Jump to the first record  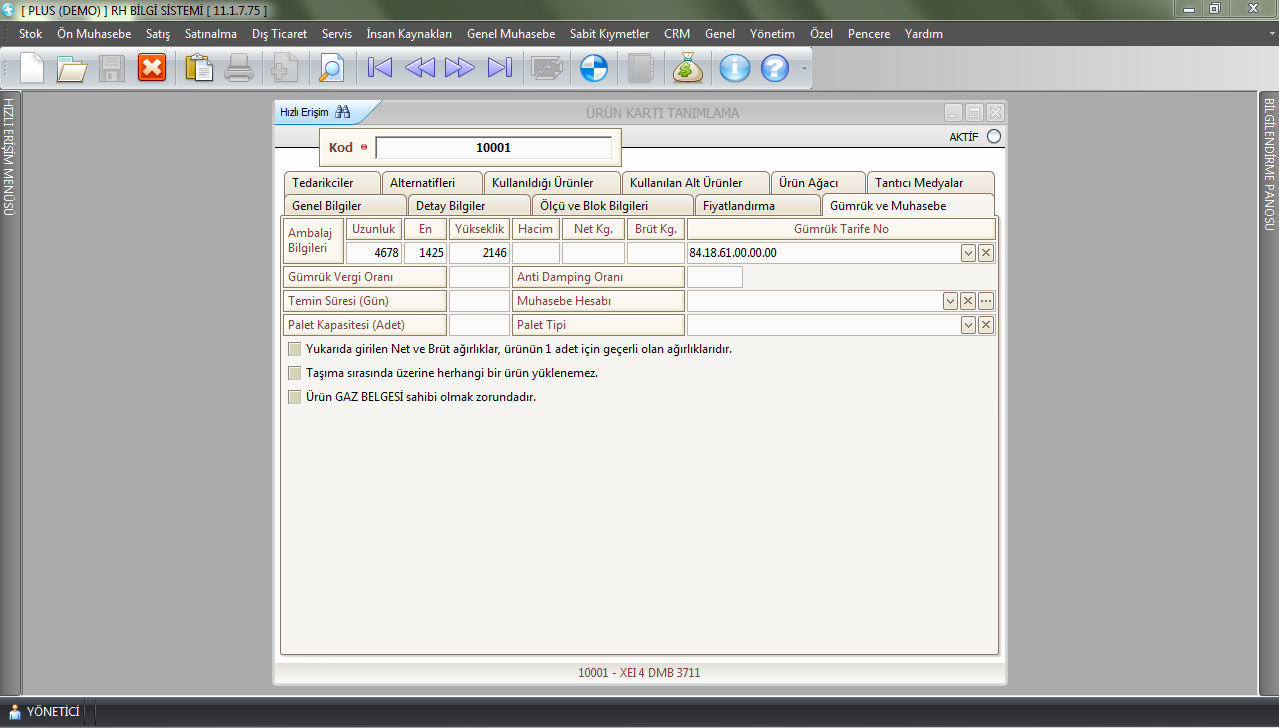click(380, 68)
